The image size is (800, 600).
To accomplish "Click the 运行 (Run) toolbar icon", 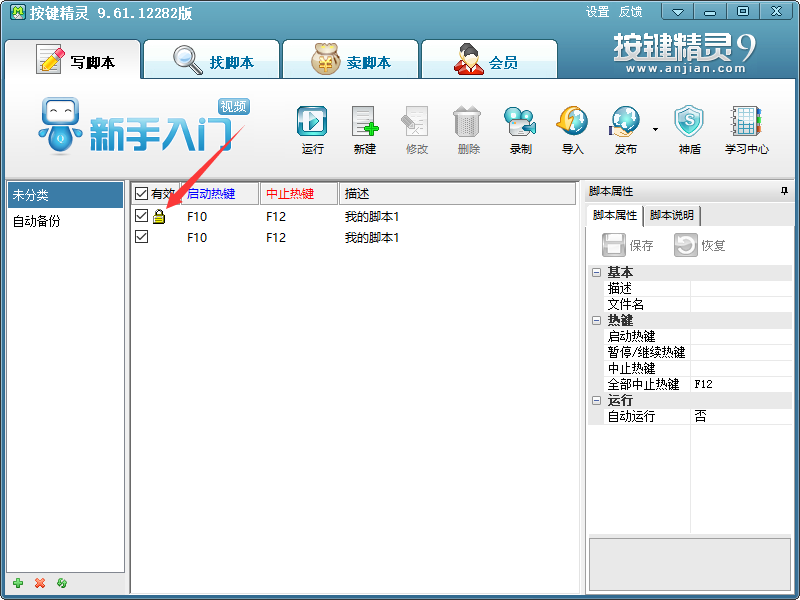I will [x=312, y=122].
